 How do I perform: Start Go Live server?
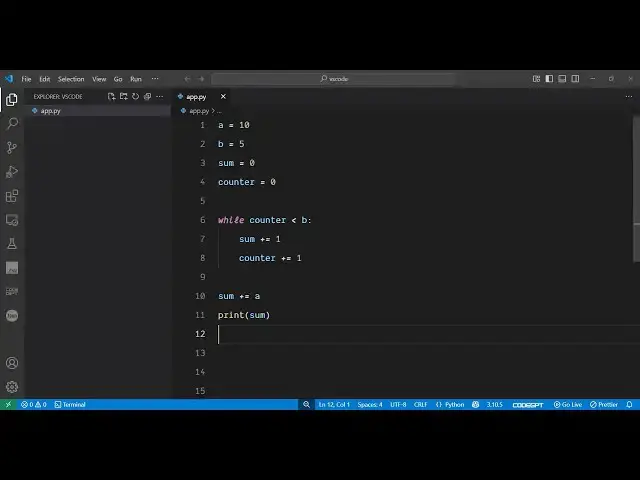(567, 404)
